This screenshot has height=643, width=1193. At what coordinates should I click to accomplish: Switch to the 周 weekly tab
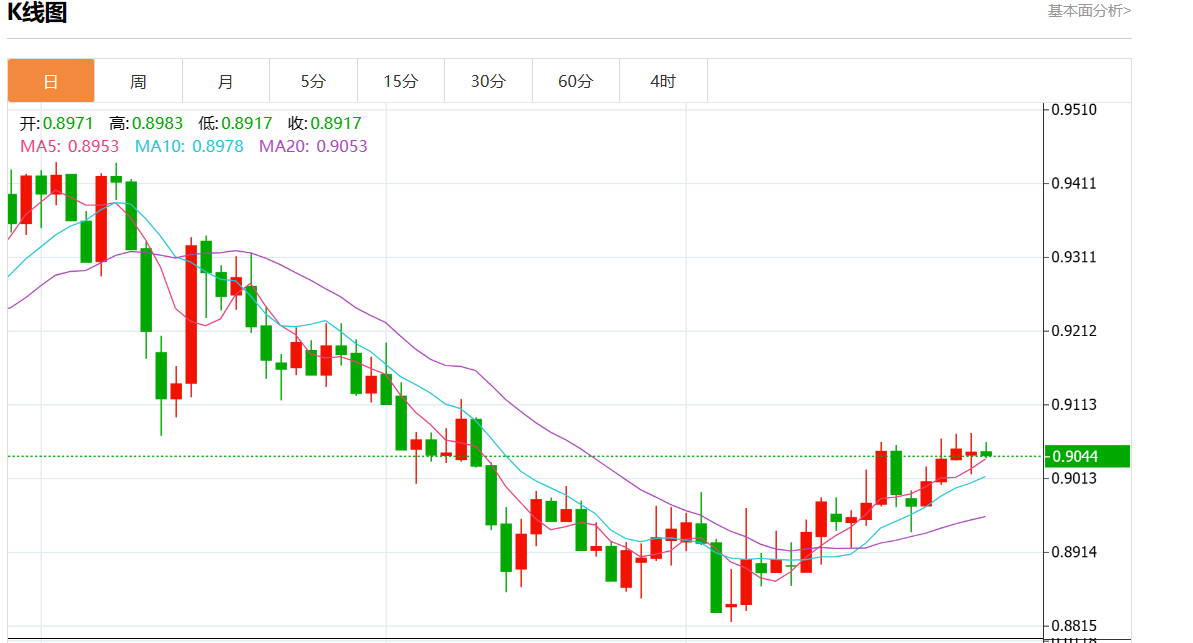(138, 81)
